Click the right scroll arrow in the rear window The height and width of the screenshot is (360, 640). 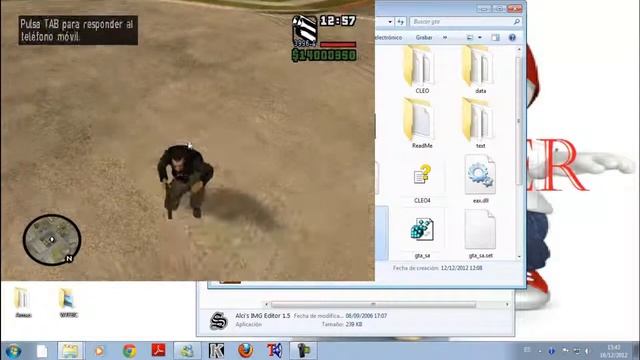[507, 304]
